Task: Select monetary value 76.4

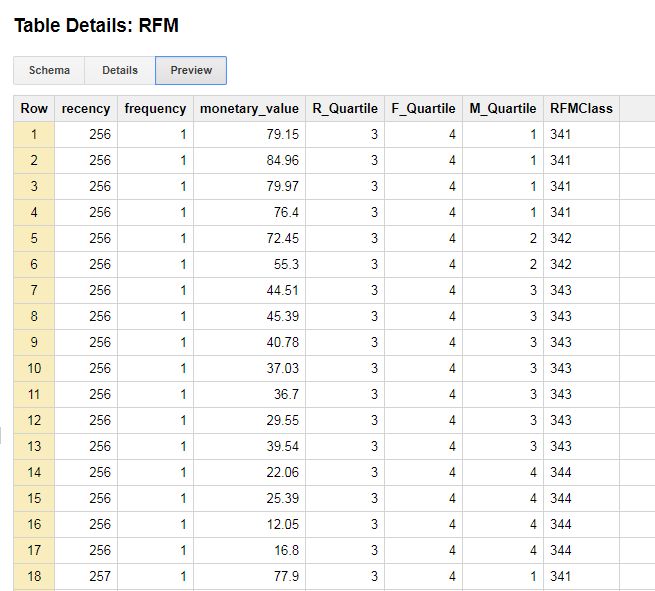Action: (286, 212)
